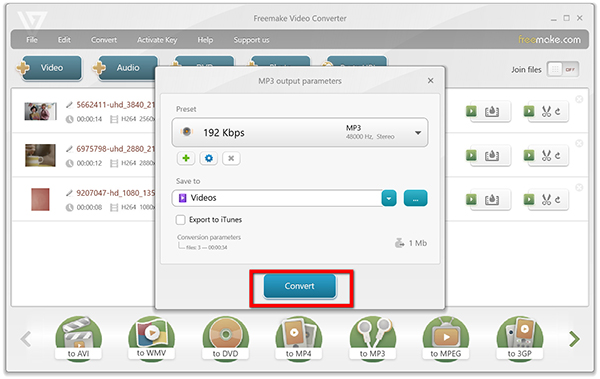This screenshot has height=379, width=600.
Task: Select file name 6975798-uhd_2880_21
Action: coord(116,149)
